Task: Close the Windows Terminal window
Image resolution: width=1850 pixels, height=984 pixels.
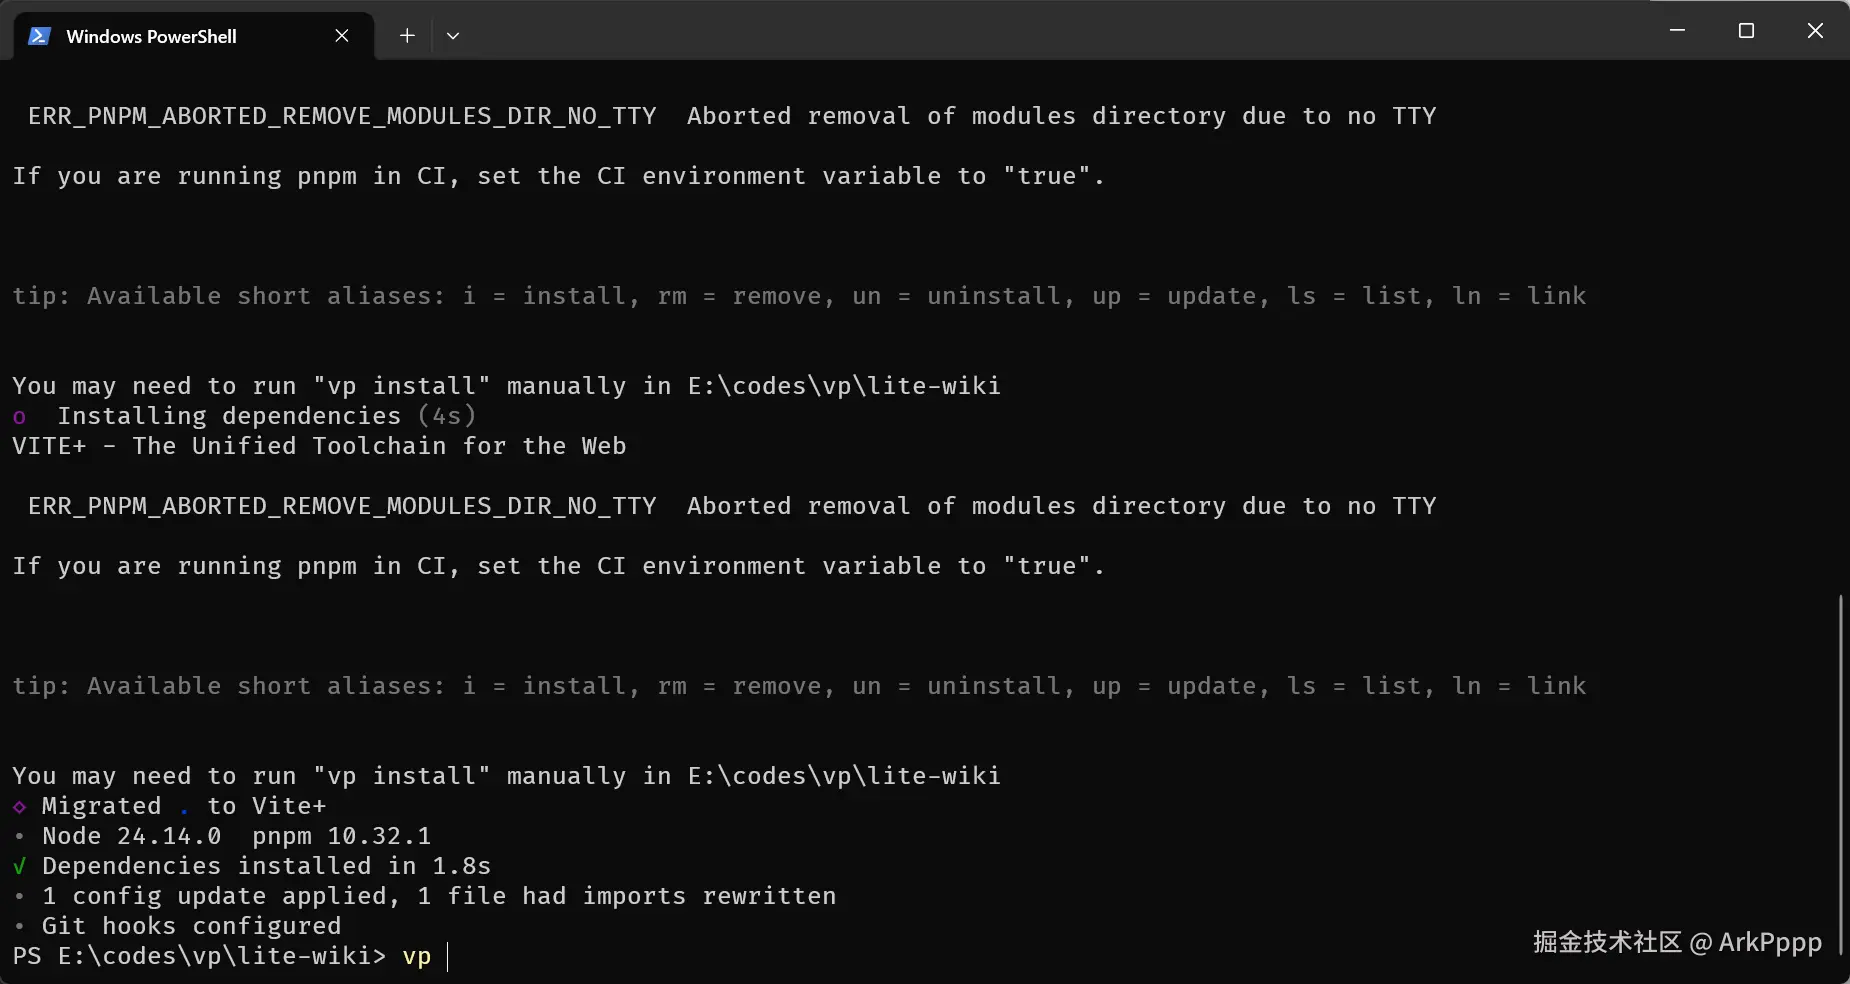Action: pyautogui.click(x=1815, y=31)
